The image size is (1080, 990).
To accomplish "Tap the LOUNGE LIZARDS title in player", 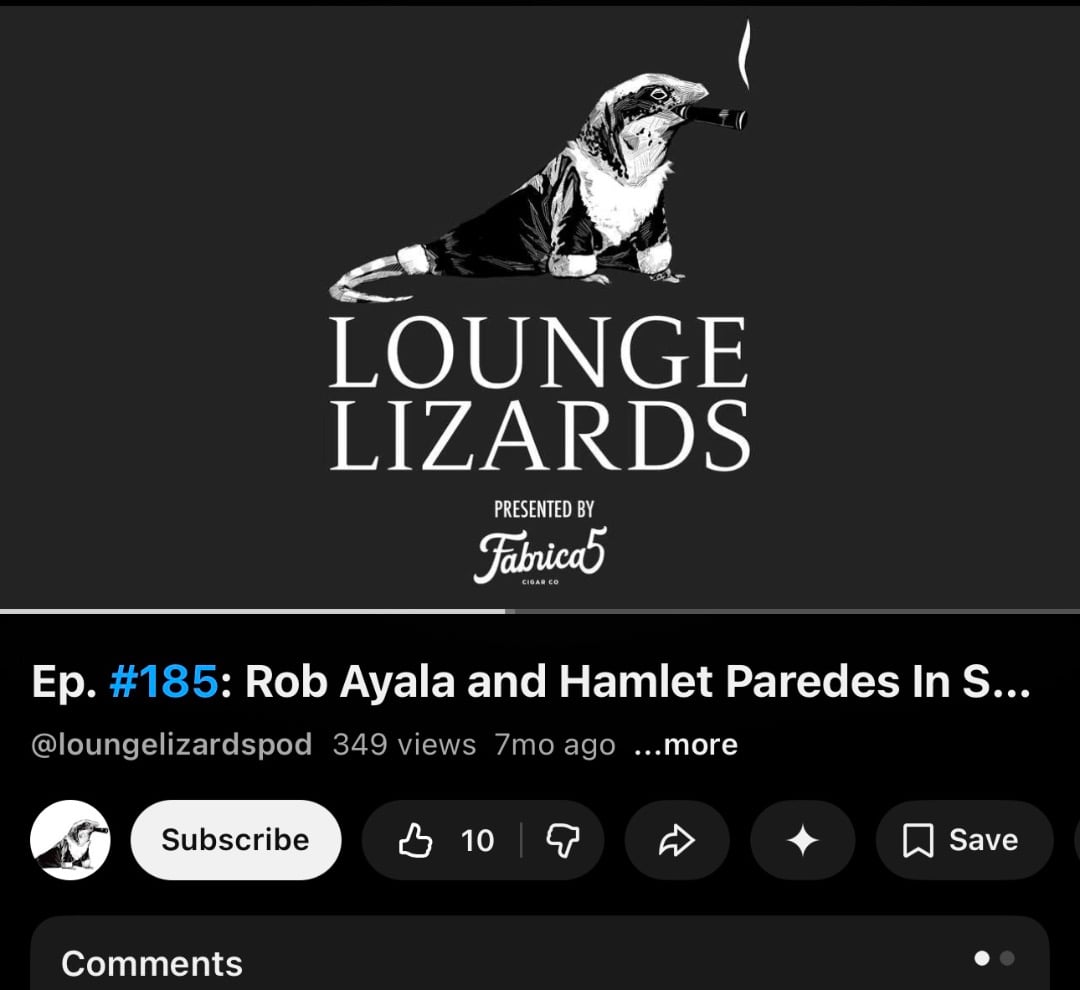I will 539,394.
